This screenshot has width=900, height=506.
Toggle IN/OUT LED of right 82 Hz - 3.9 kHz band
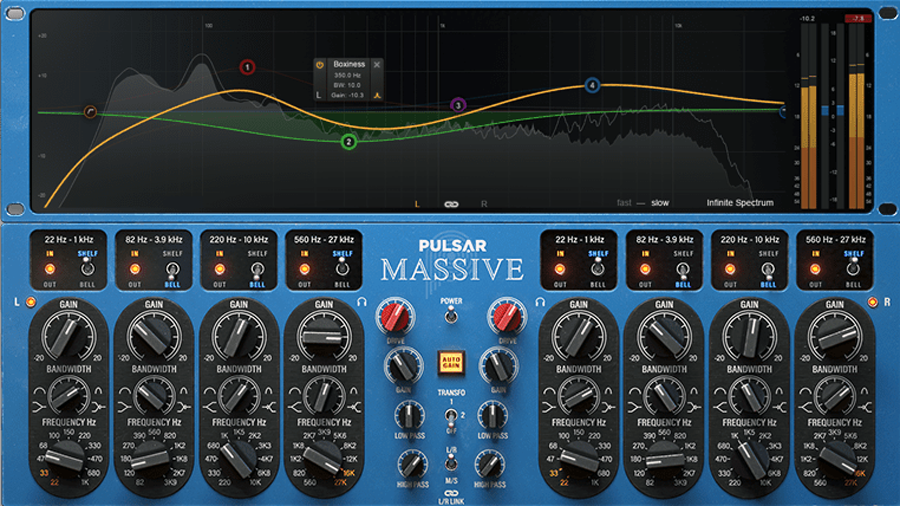click(645, 268)
